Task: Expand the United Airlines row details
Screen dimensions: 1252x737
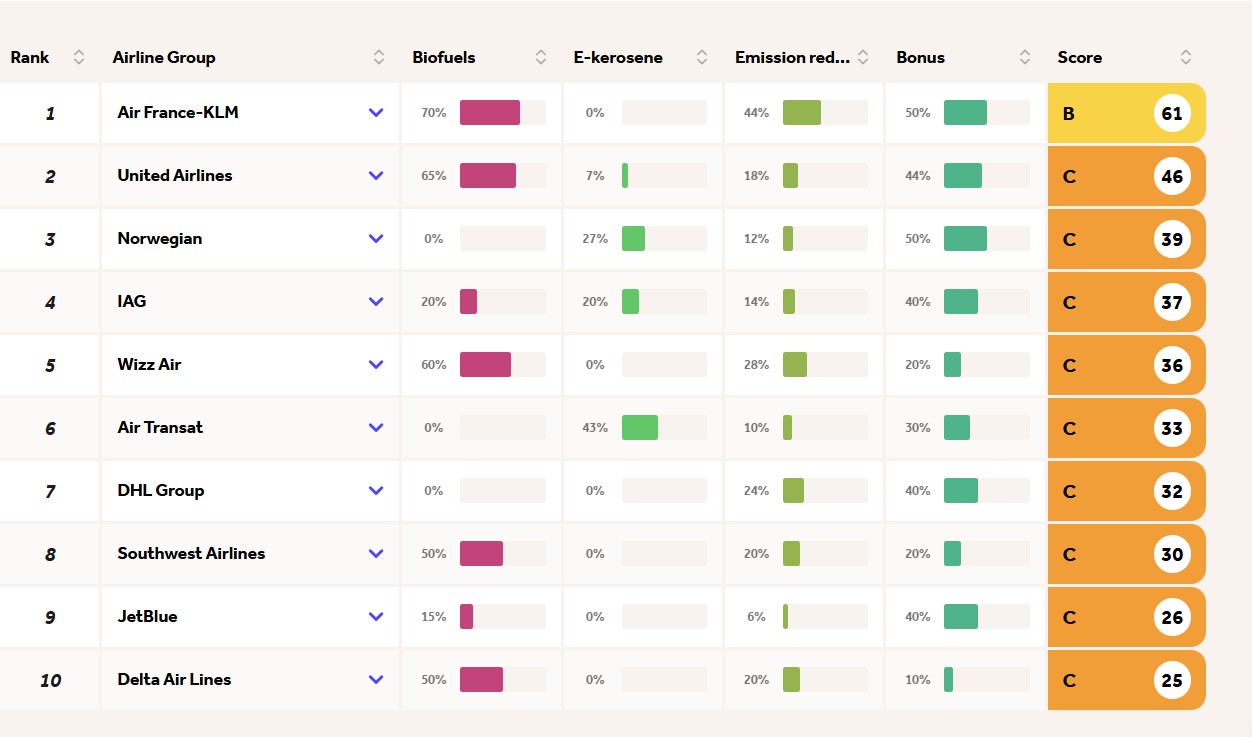Action: pyautogui.click(x=376, y=176)
